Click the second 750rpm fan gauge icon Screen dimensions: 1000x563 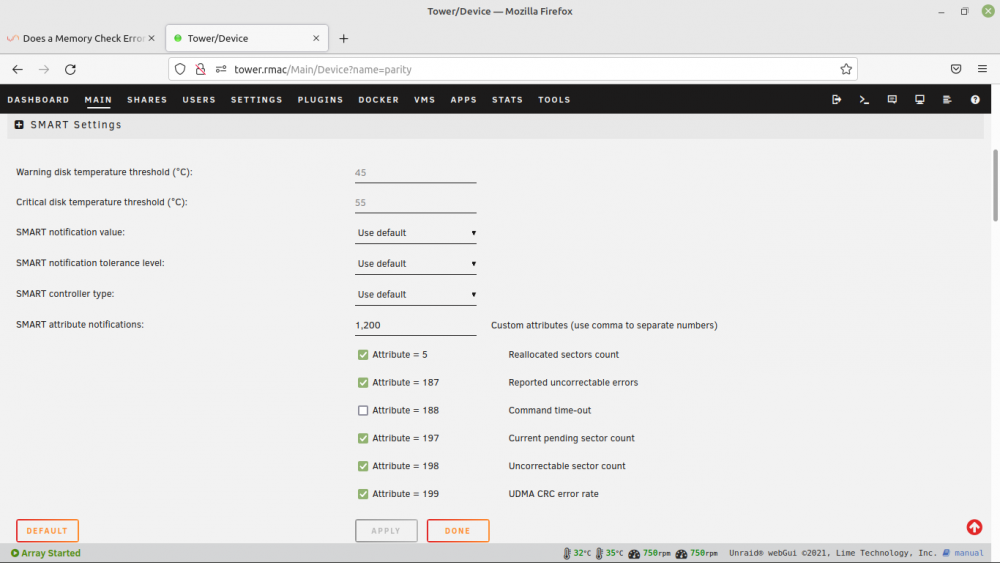(x=681, y=553)
